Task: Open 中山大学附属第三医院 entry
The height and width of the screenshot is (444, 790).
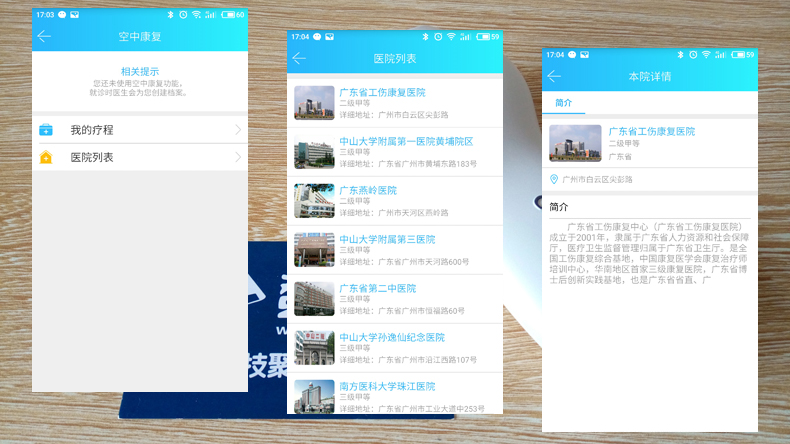Action: tap(395, 250)
